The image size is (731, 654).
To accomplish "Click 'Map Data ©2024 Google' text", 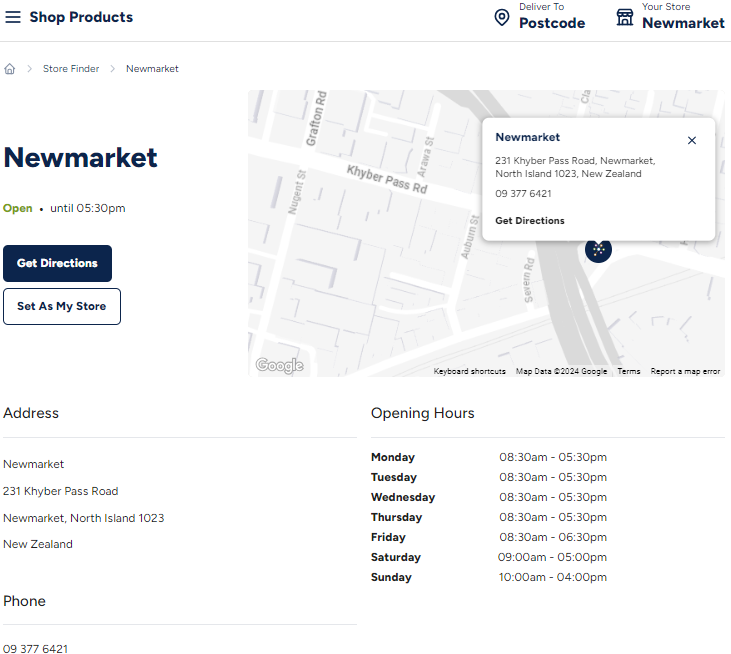I will (561, 372).
